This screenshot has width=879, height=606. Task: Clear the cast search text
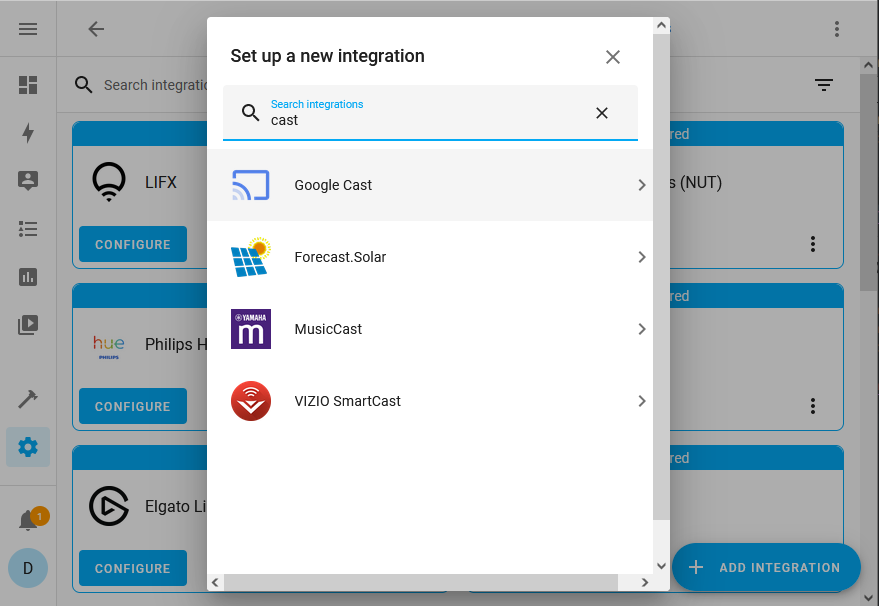[602, 113]
